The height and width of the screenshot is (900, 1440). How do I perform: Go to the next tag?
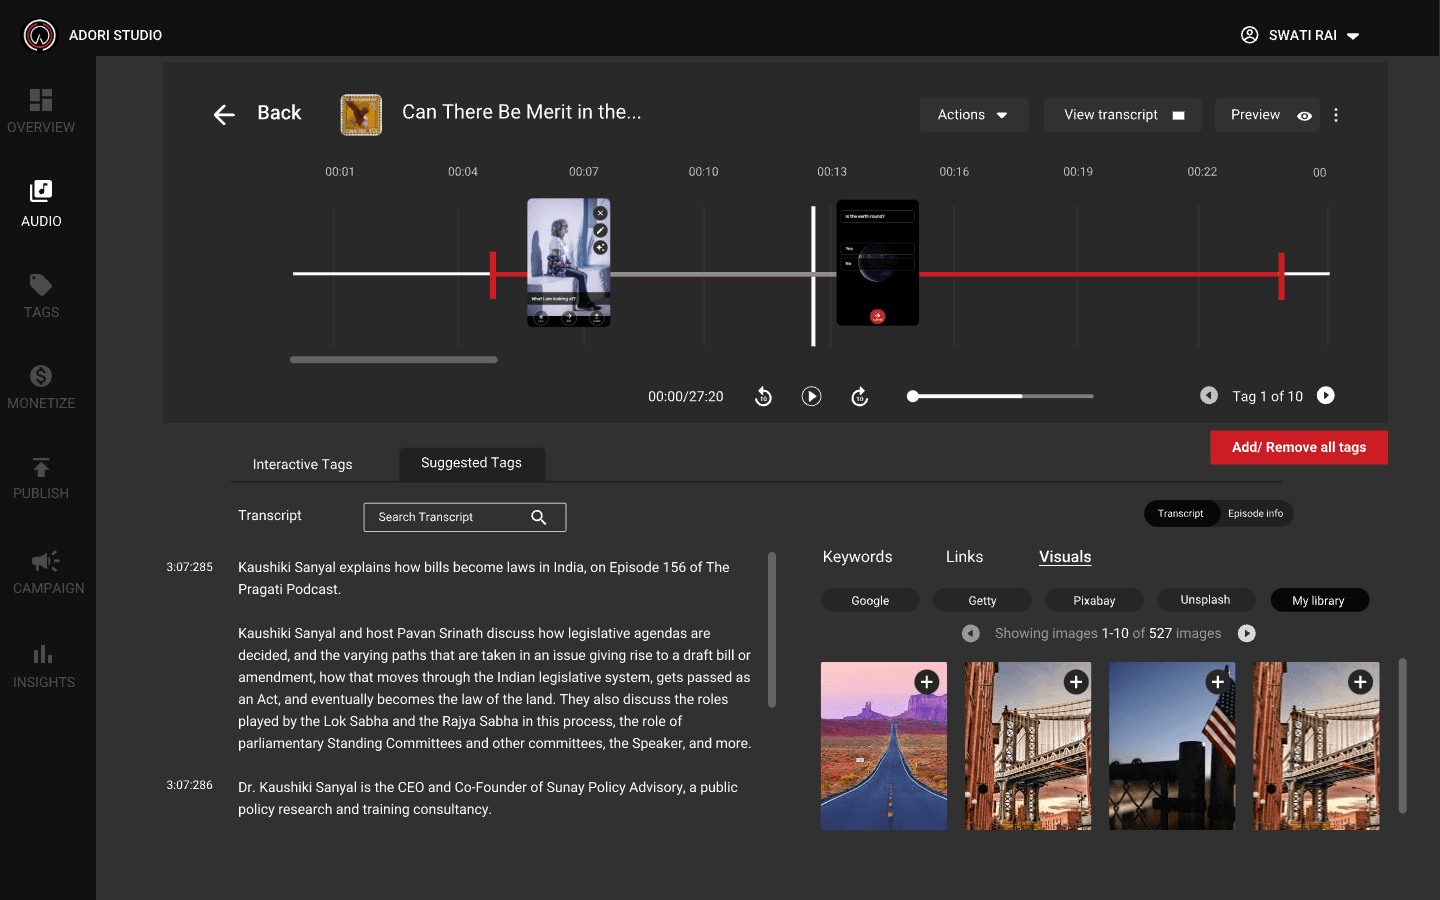[1326, 396]
